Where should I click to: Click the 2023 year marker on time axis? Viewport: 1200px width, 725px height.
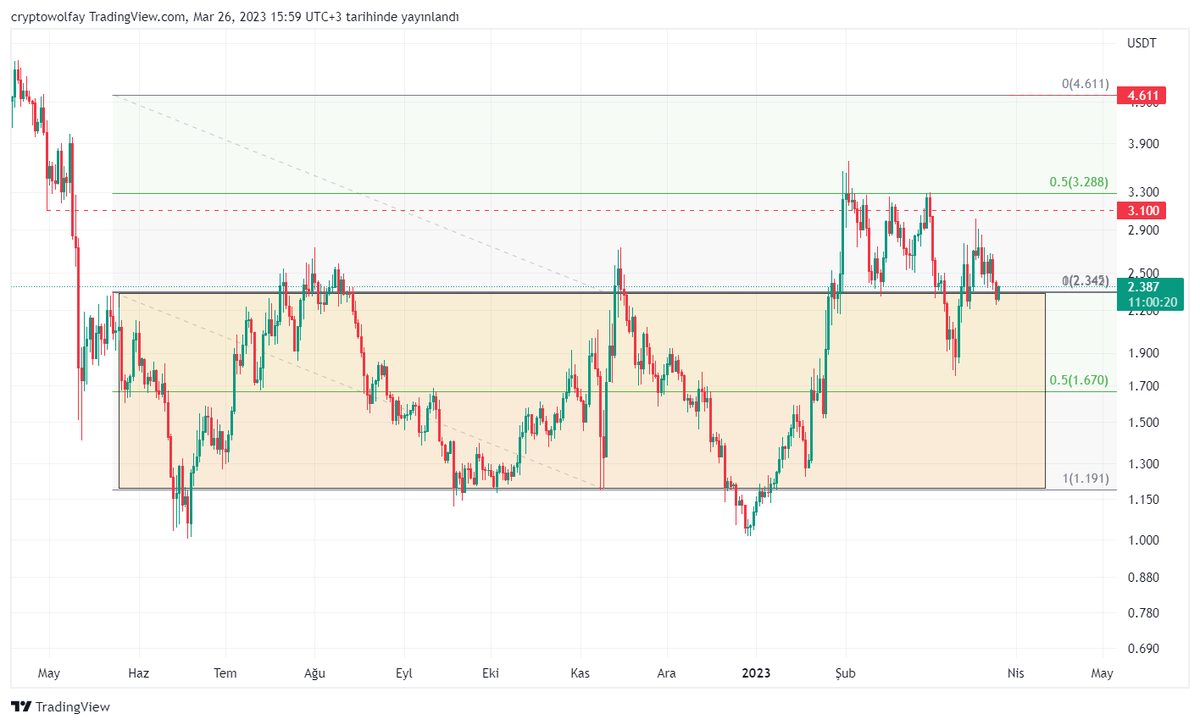756,673
